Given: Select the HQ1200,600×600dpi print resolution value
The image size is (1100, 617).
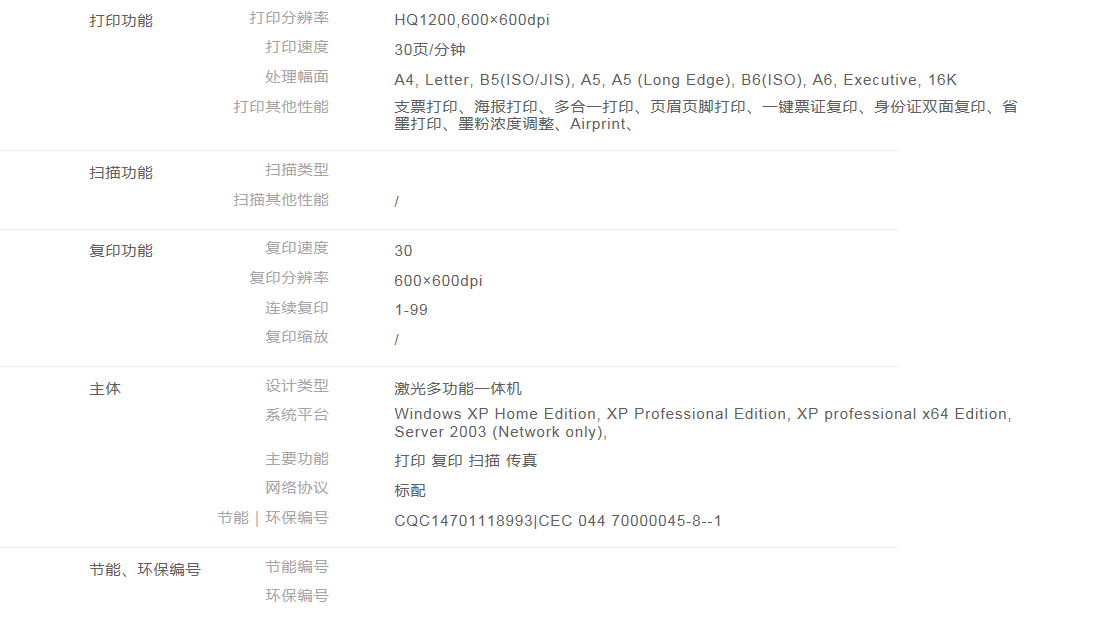Looking at the screenshot, I should coord(471,20).
